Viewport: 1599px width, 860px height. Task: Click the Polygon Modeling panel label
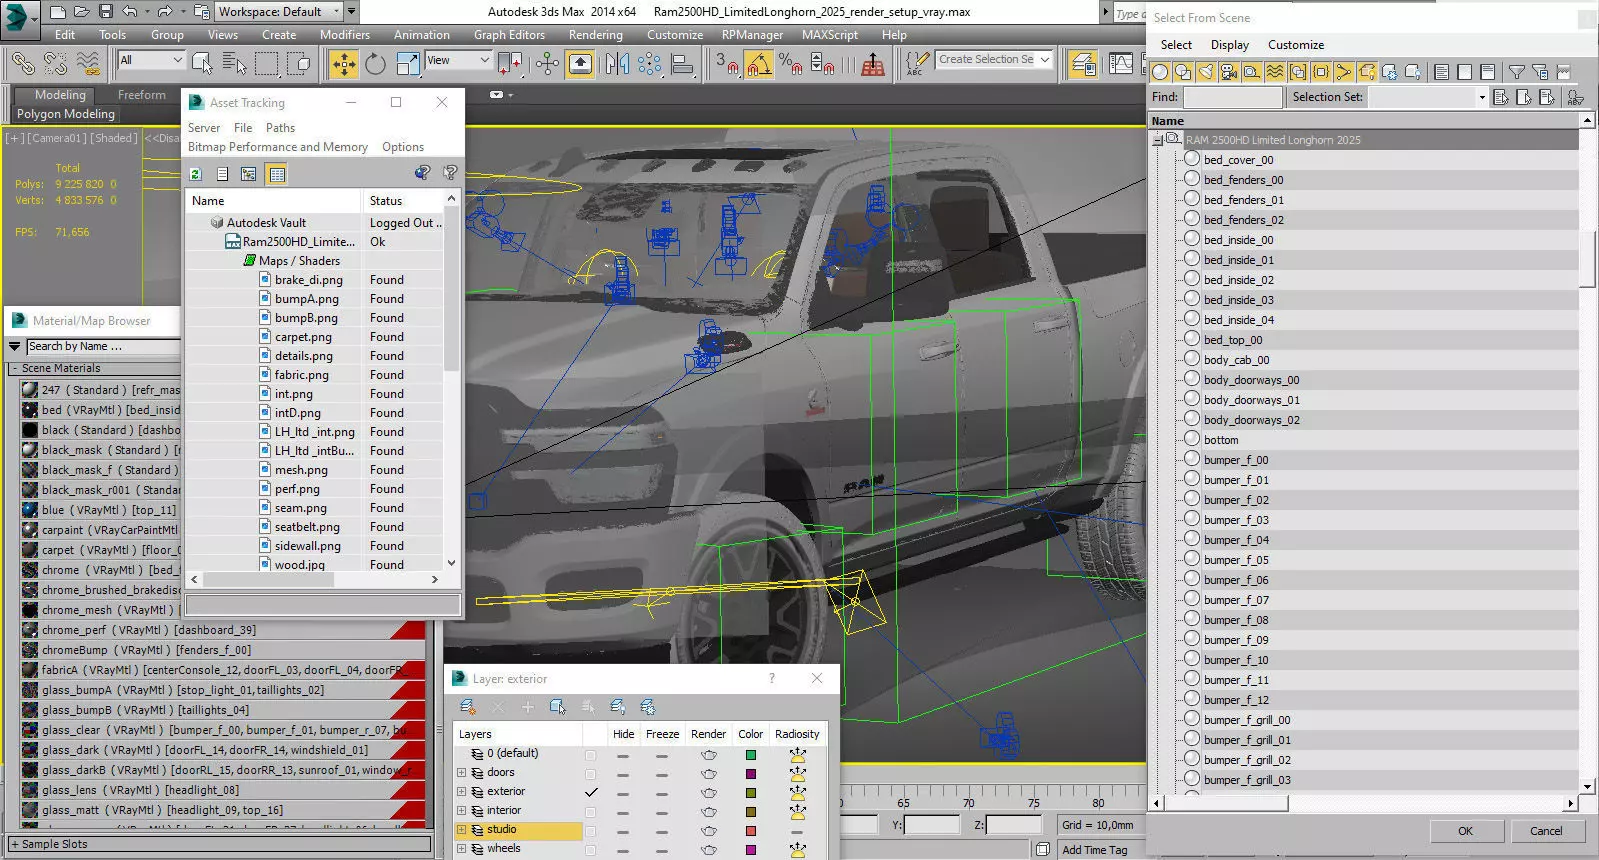click(66, 114)
